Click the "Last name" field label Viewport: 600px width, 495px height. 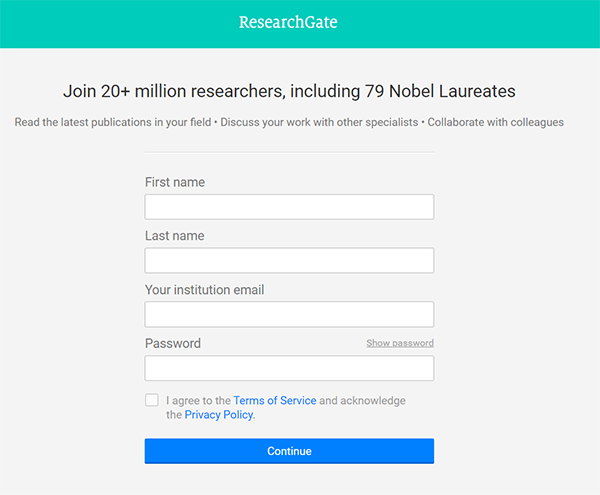click(x=174, y=236)
